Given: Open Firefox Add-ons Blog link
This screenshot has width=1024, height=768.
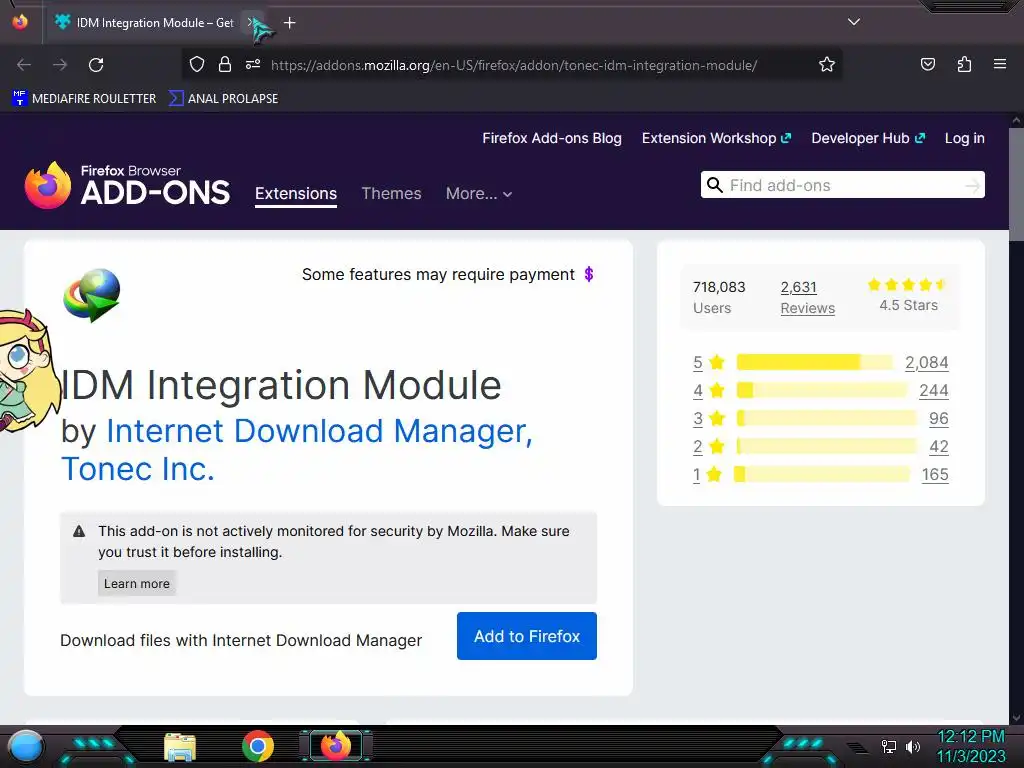Looking at the screenshot, I should 552,138.
